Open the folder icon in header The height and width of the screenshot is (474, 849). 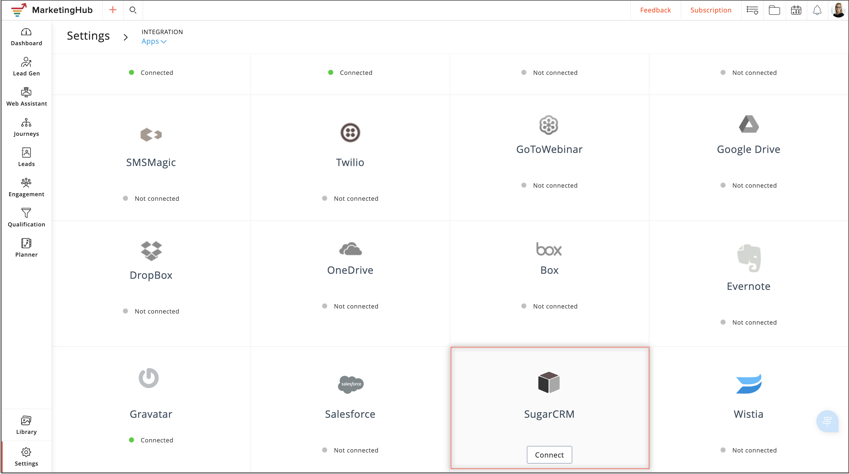coord(774,10)
